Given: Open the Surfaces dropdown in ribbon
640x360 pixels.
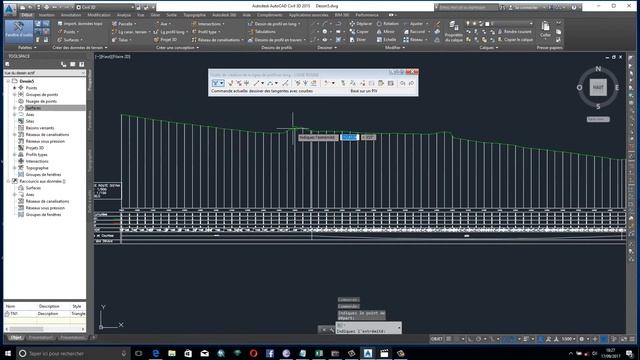Looking at the screenshot, I should pos(71,40).
